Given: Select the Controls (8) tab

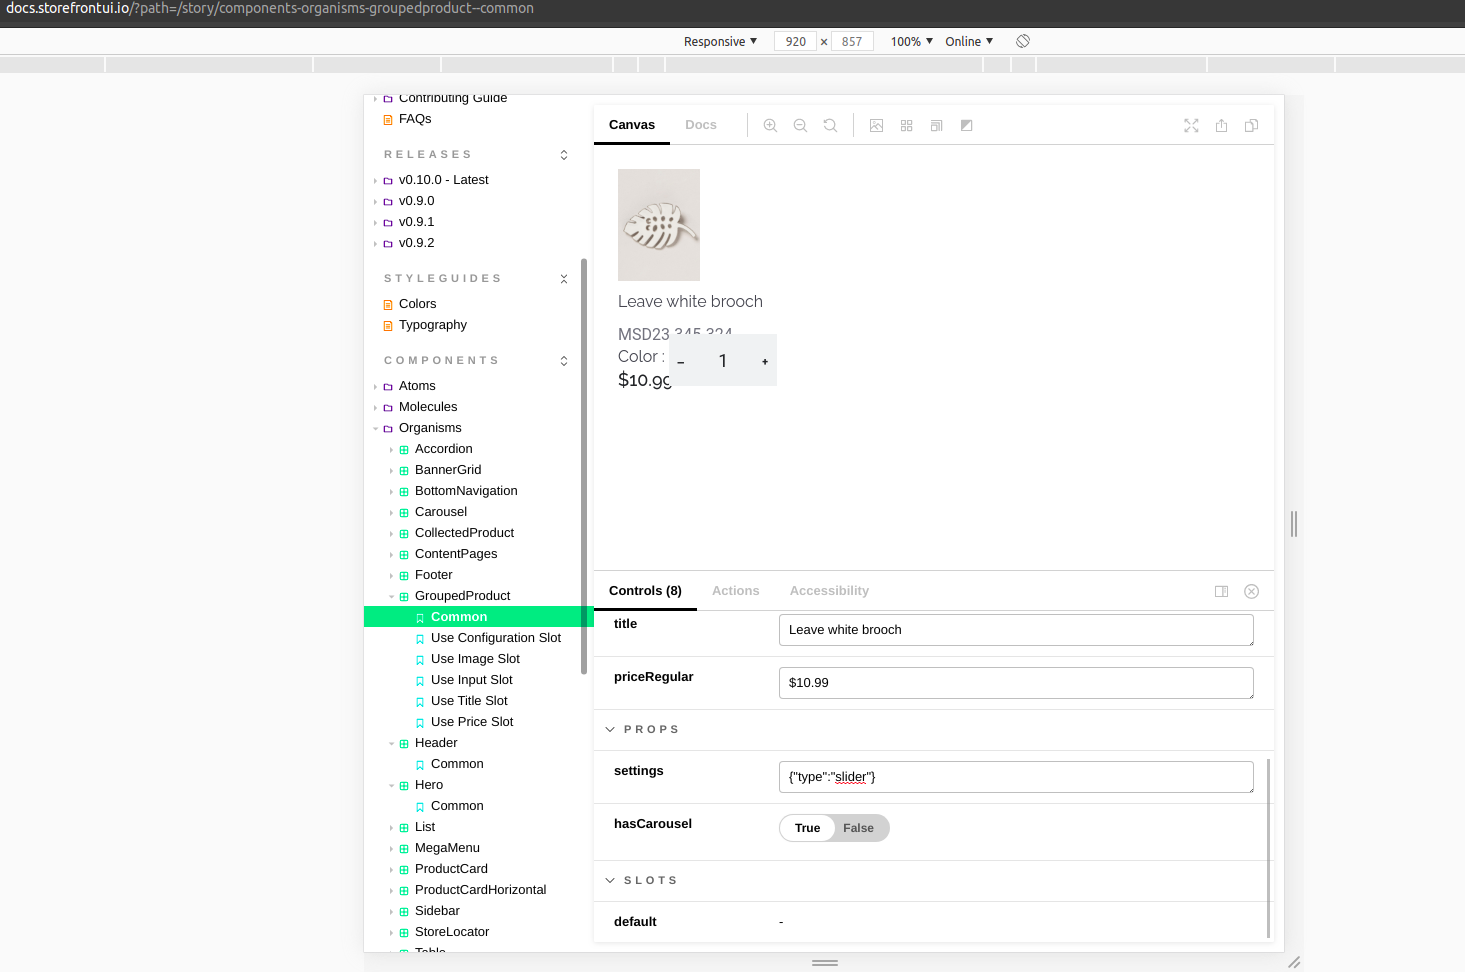Looking at the screenshot, I should 645,591.
